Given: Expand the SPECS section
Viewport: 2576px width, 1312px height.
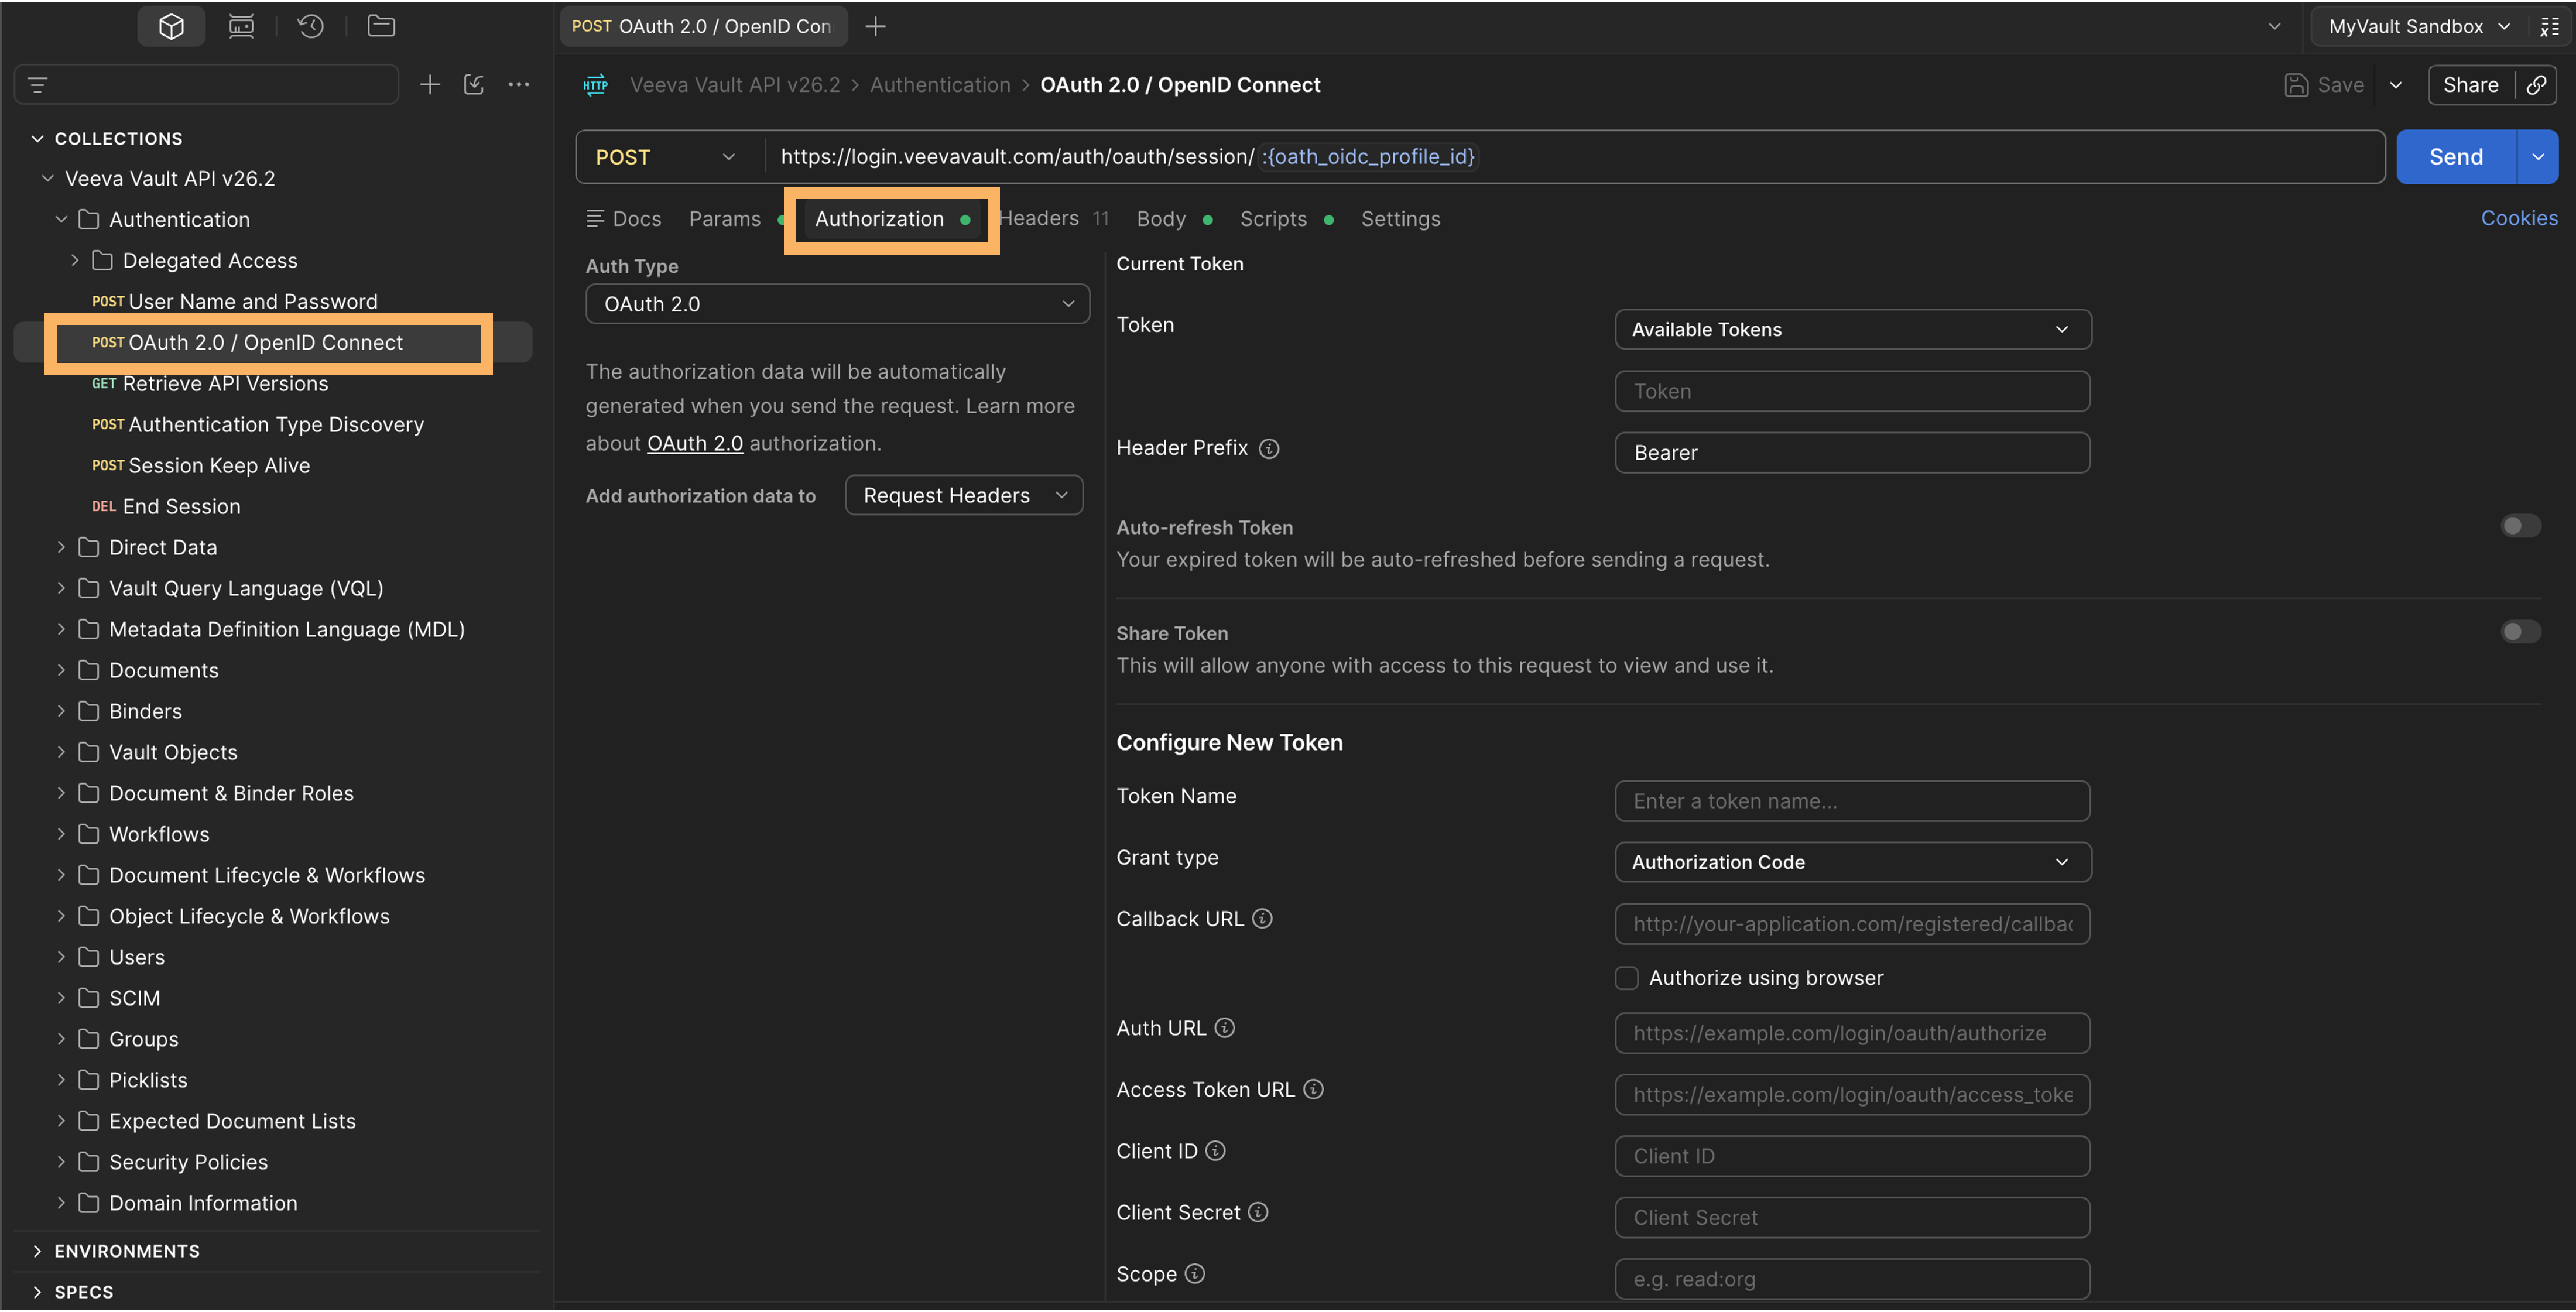Looking at the screenshot, I should [37, 1292].
